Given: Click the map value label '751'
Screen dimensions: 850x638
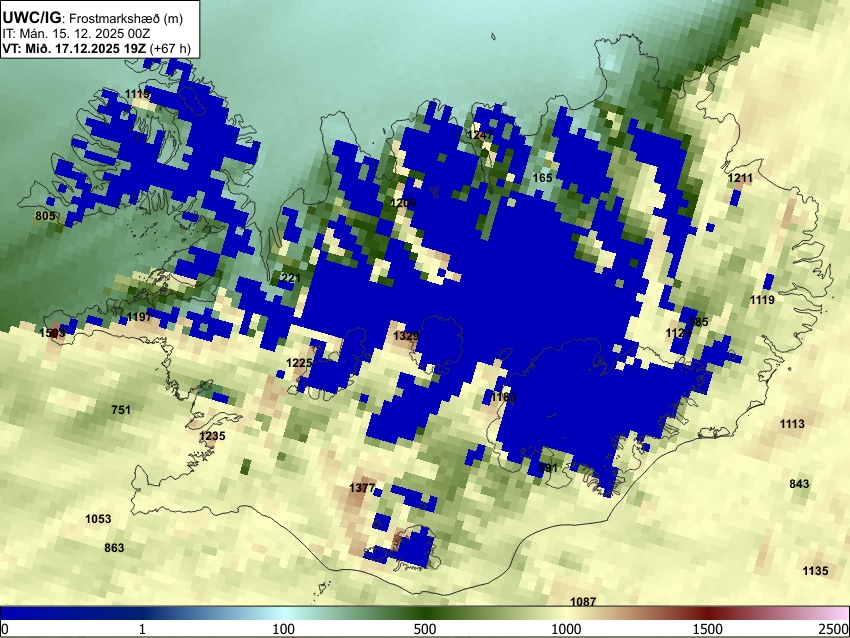Looking at the screenshot, I should [121, 410].
